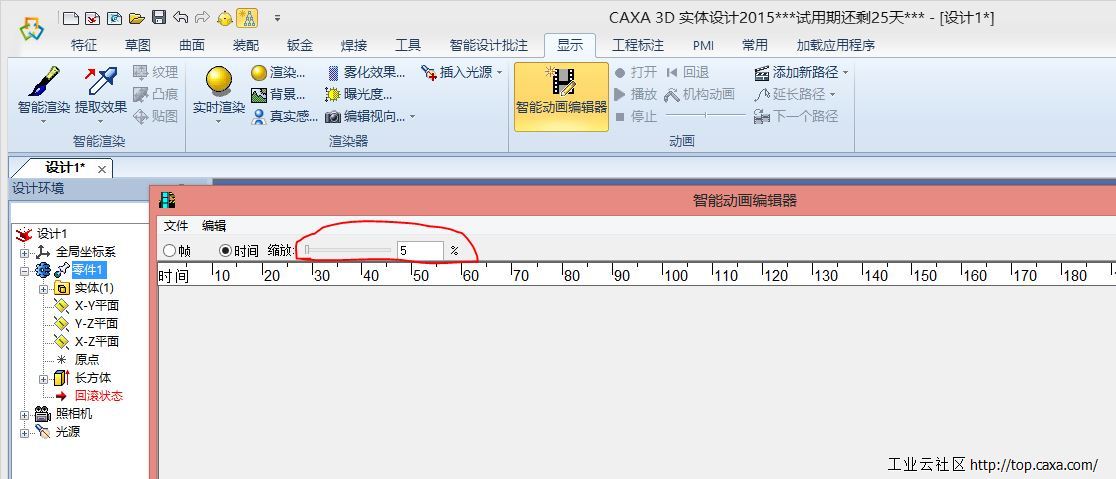Click the 播放 play button
1116x479 pixels.
[635, 94]
